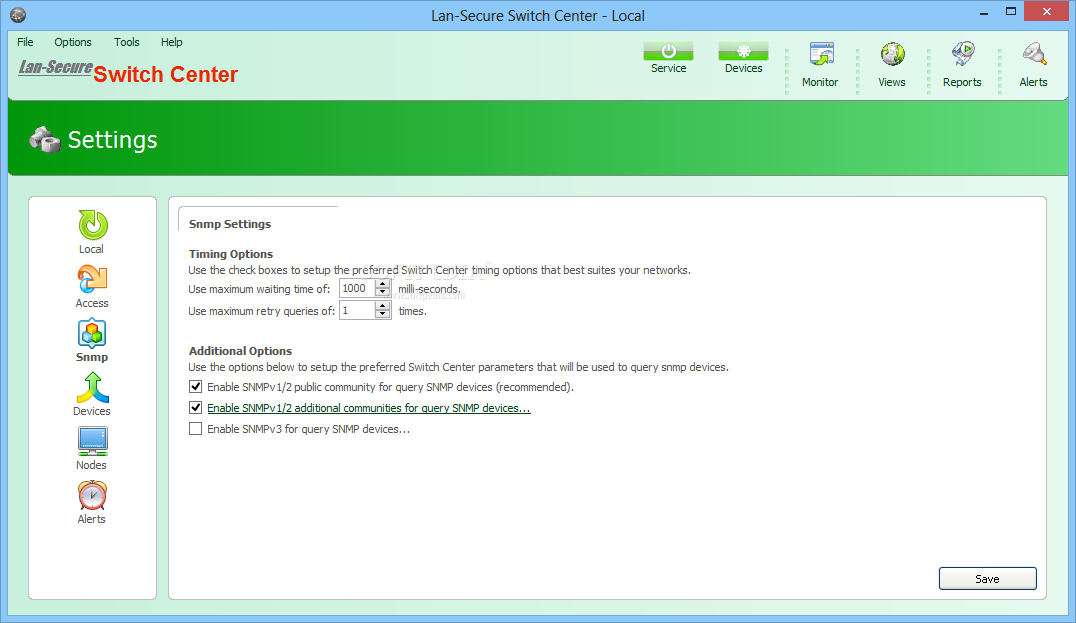Screen dimensions: 1076x623
Task: Click the SNMPv3 query devices label
Action: tap(309, 429)
